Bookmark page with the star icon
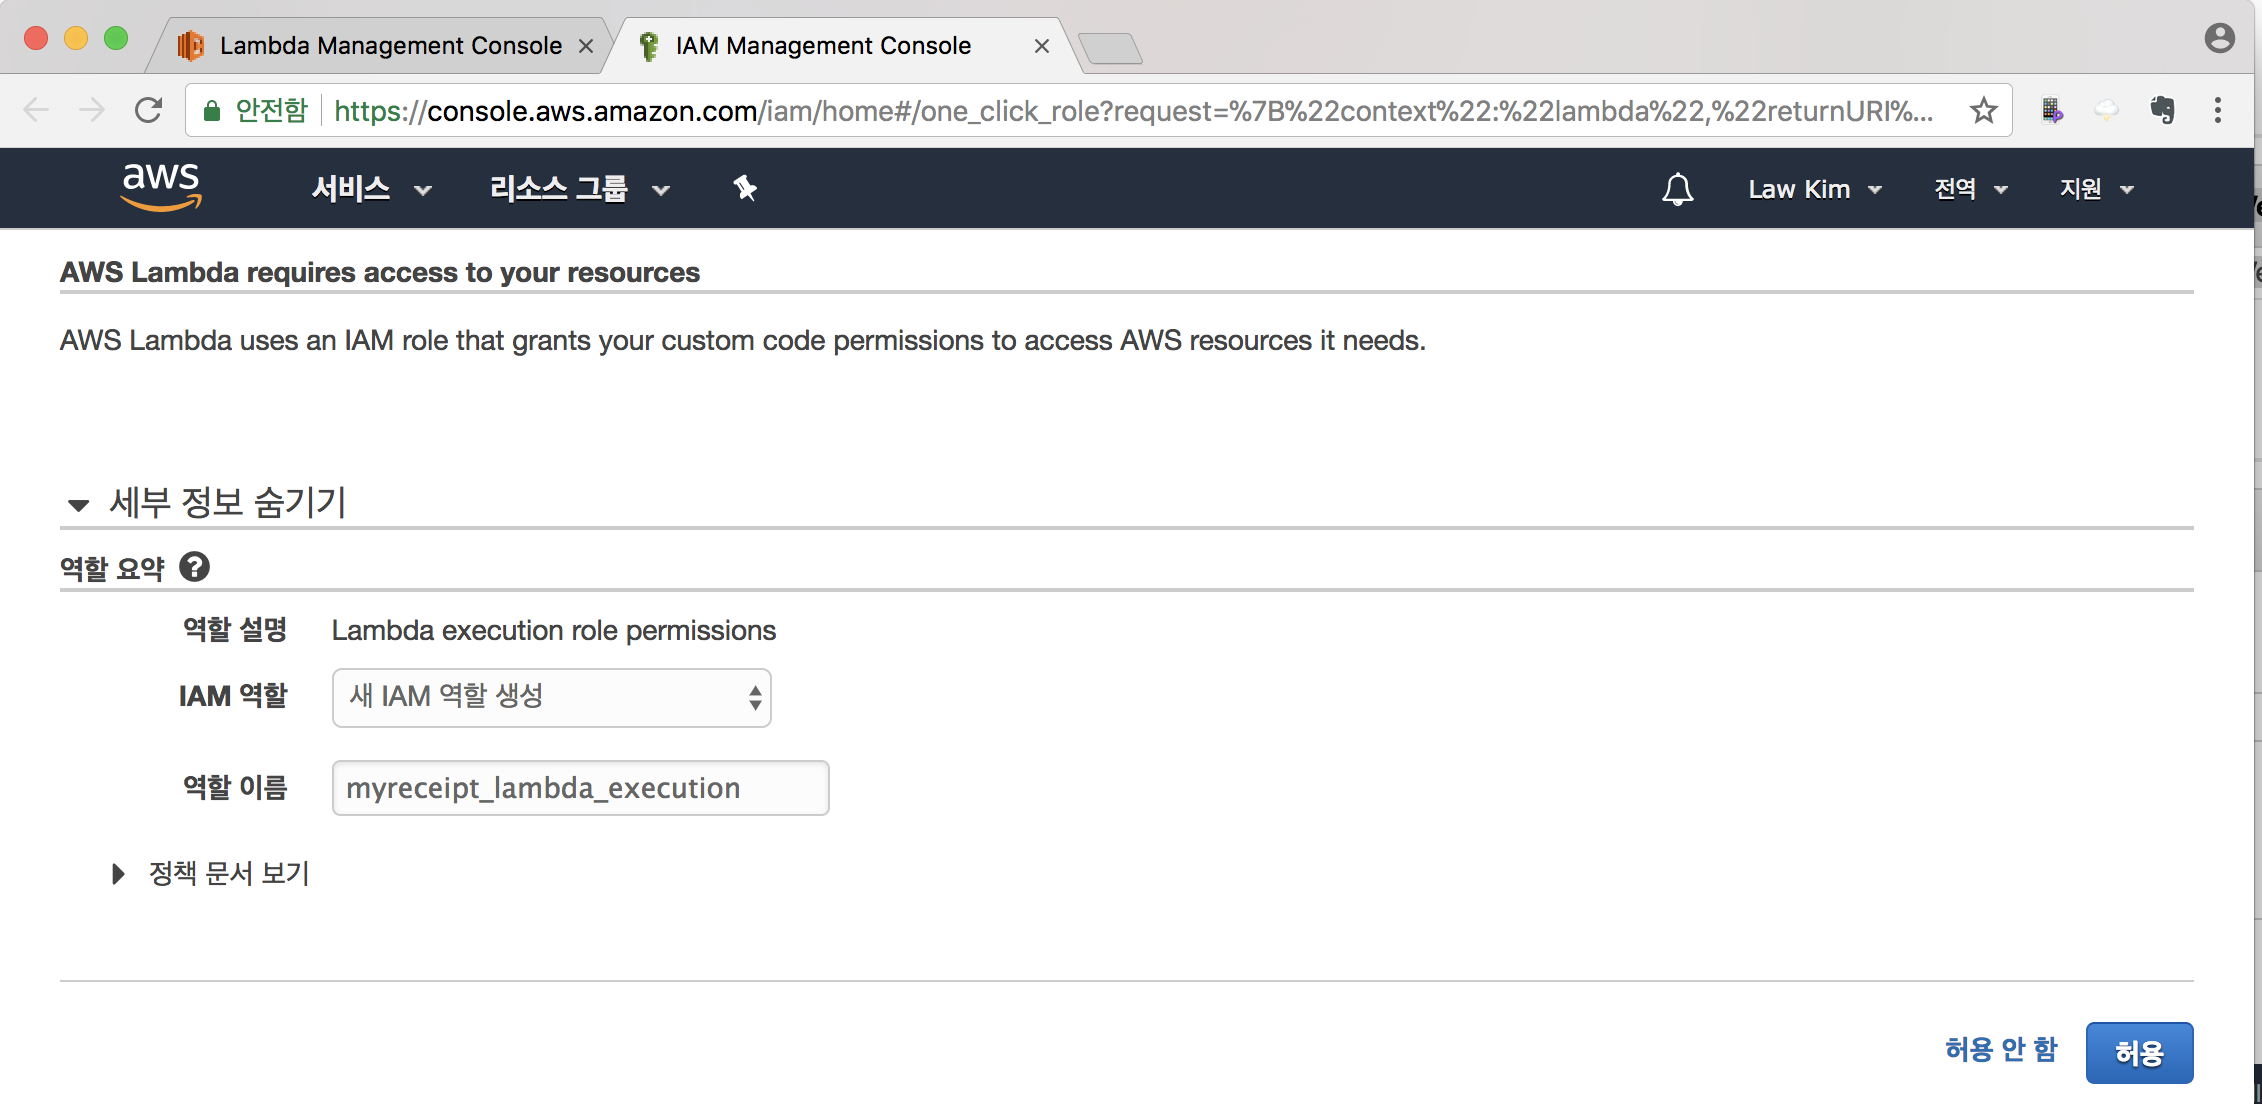The image size is (2262, 1104). (1984, 110)
